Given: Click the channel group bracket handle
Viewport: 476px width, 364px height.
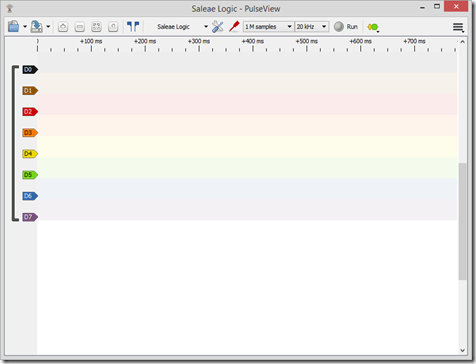Looking at the screenshot, I should (x=14, y=143).
